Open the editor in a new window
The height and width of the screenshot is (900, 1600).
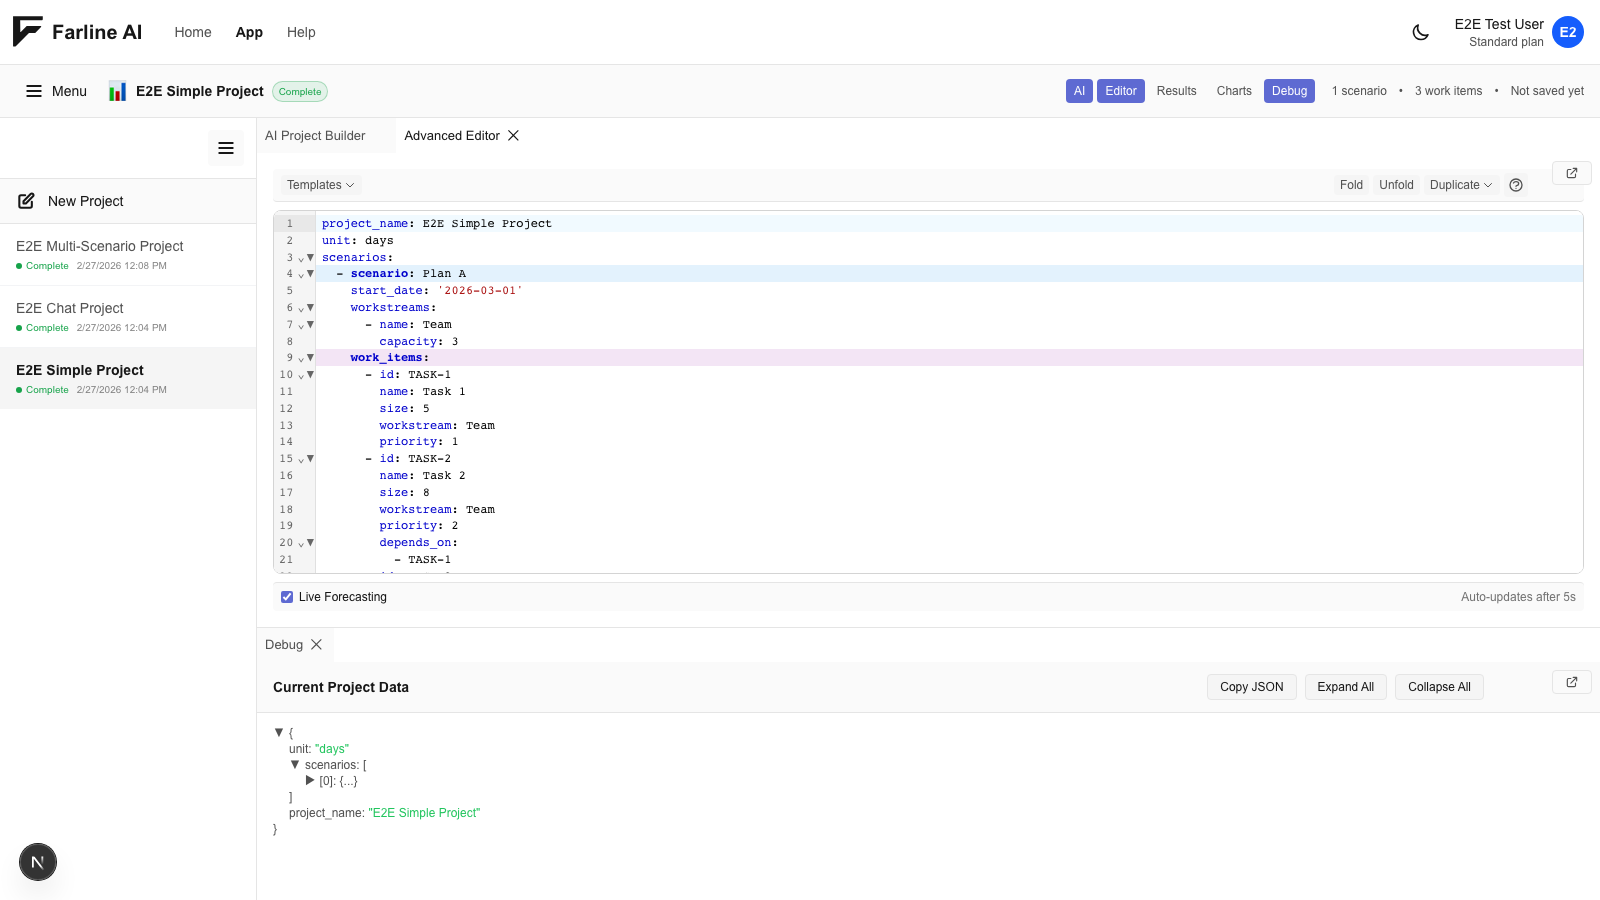pyautogui.click(x=1571, y=172)
